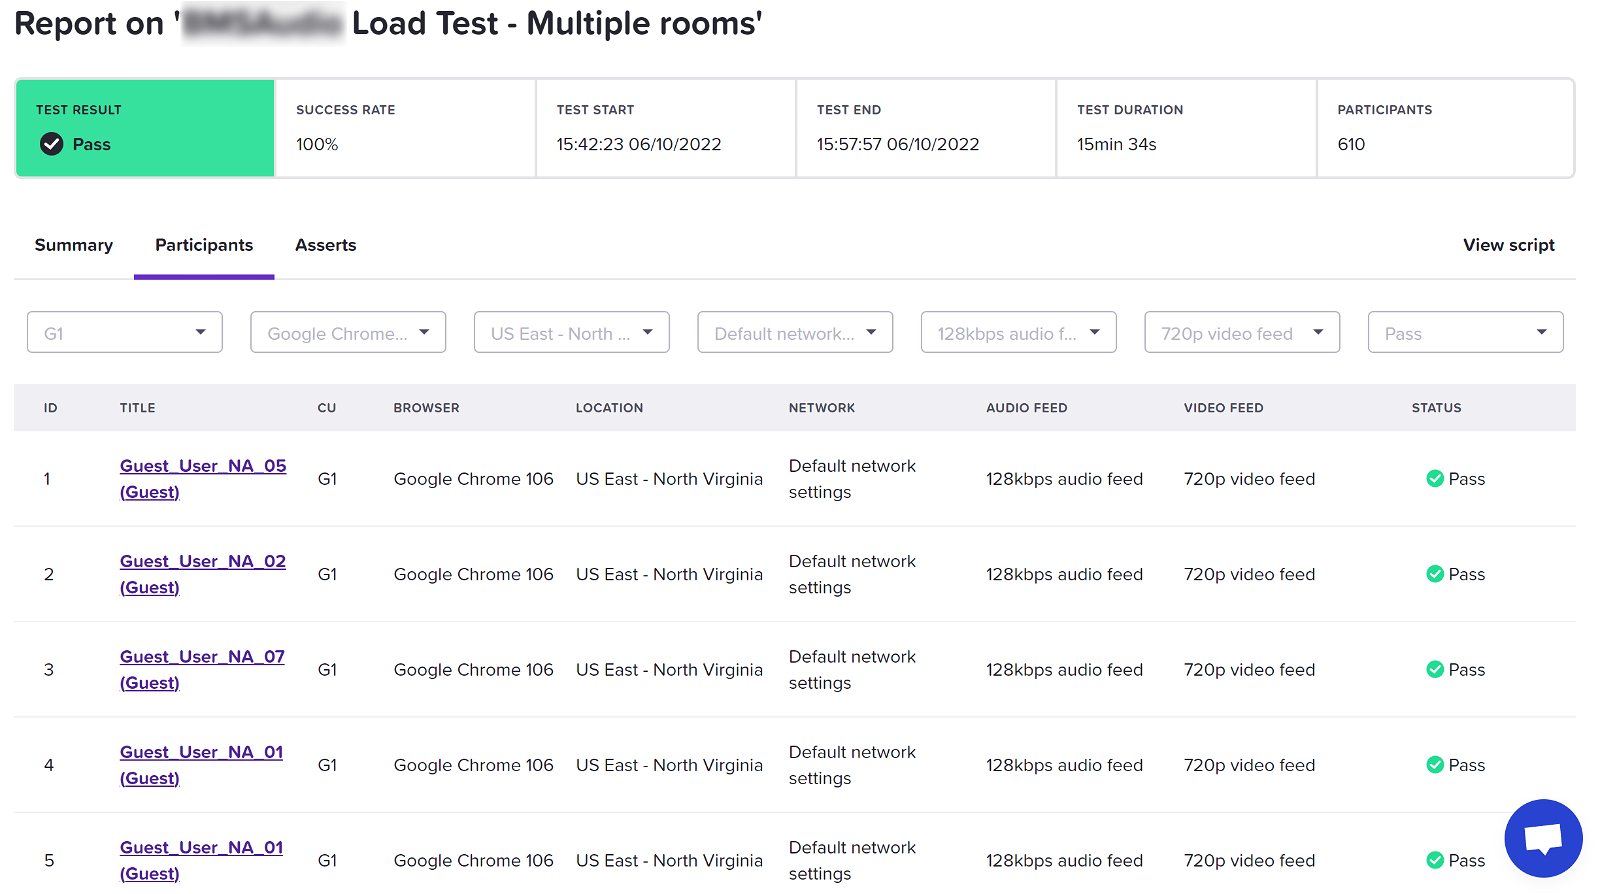Viewport: 1600px width, 894px height.
Task: Open Guest_User_NA_07 participant link
Action: coord(202,657)
